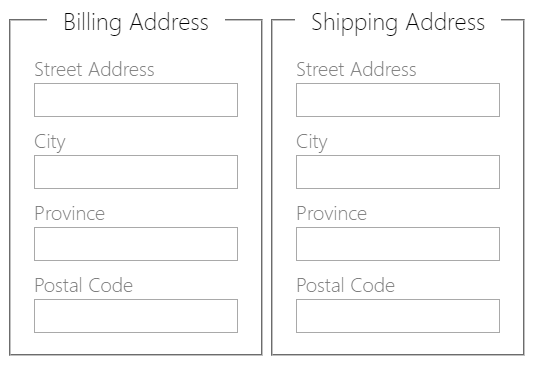Screen dimensions: 535x365
Task: Click the Shipping City text box
Action: coord(398,172)
